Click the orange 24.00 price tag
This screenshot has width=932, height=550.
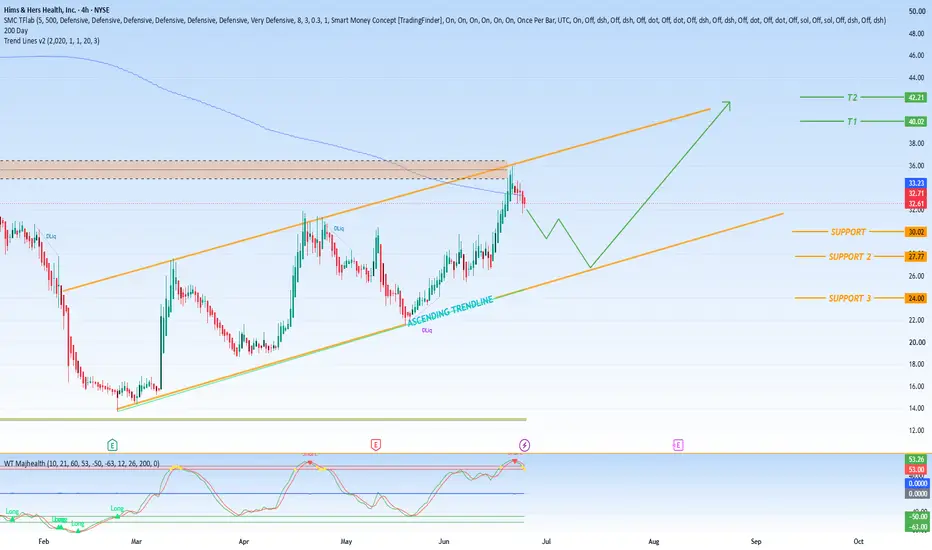pyautogui.click(x=915, y=298)
